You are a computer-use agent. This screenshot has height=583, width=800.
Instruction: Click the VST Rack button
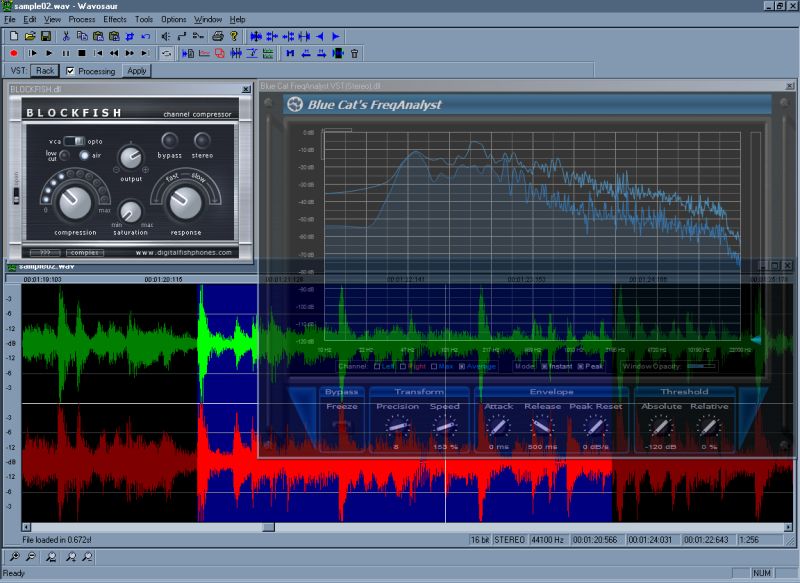45,71
